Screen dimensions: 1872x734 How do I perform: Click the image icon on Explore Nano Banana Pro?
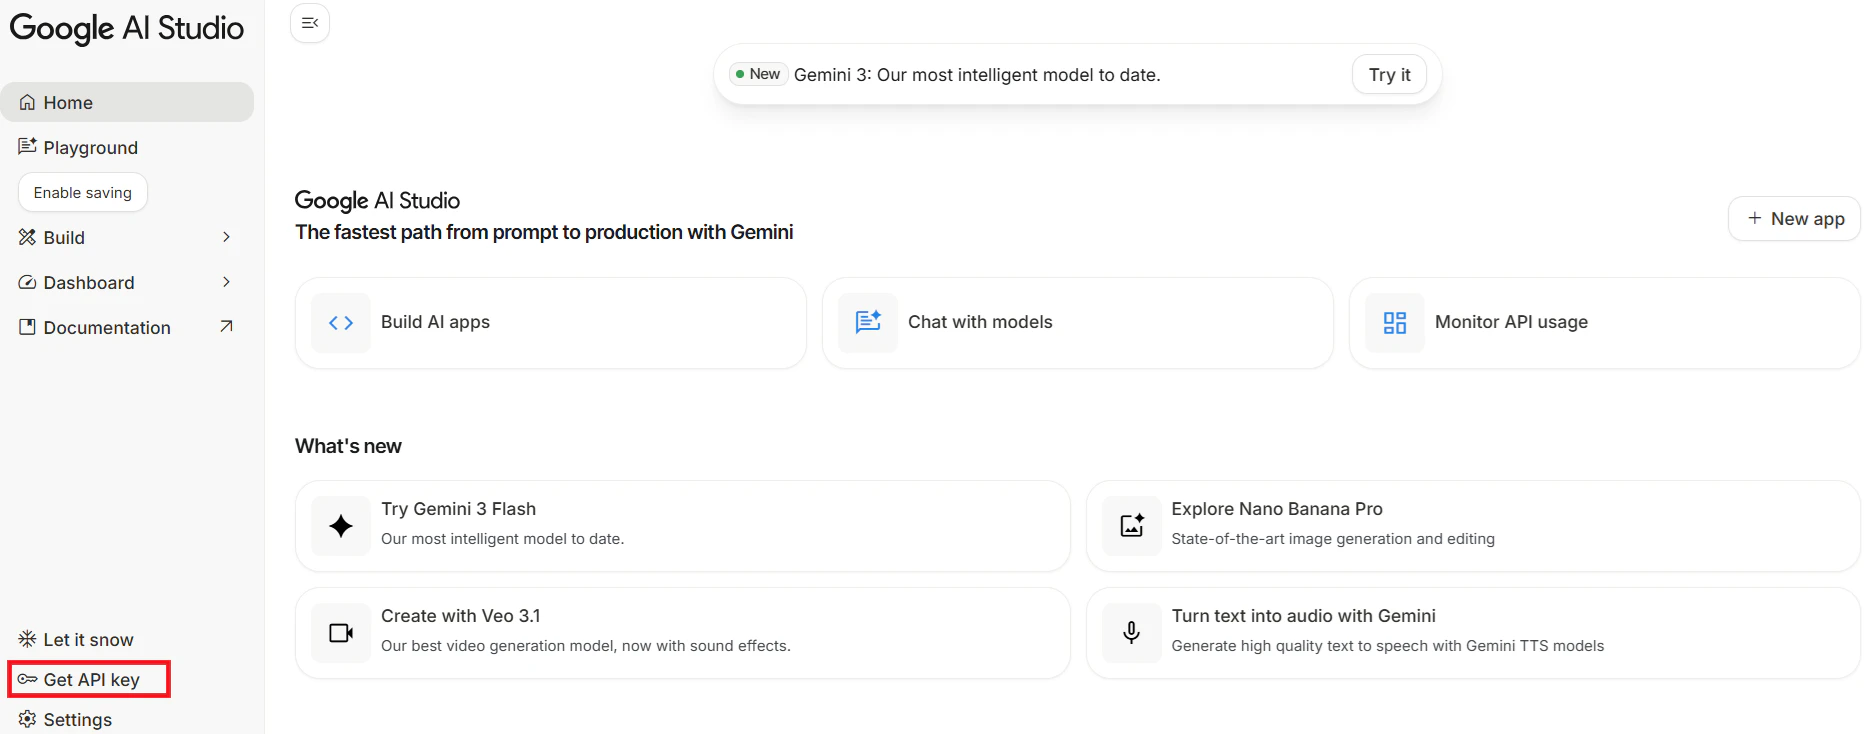click(x=1132, y=526)
